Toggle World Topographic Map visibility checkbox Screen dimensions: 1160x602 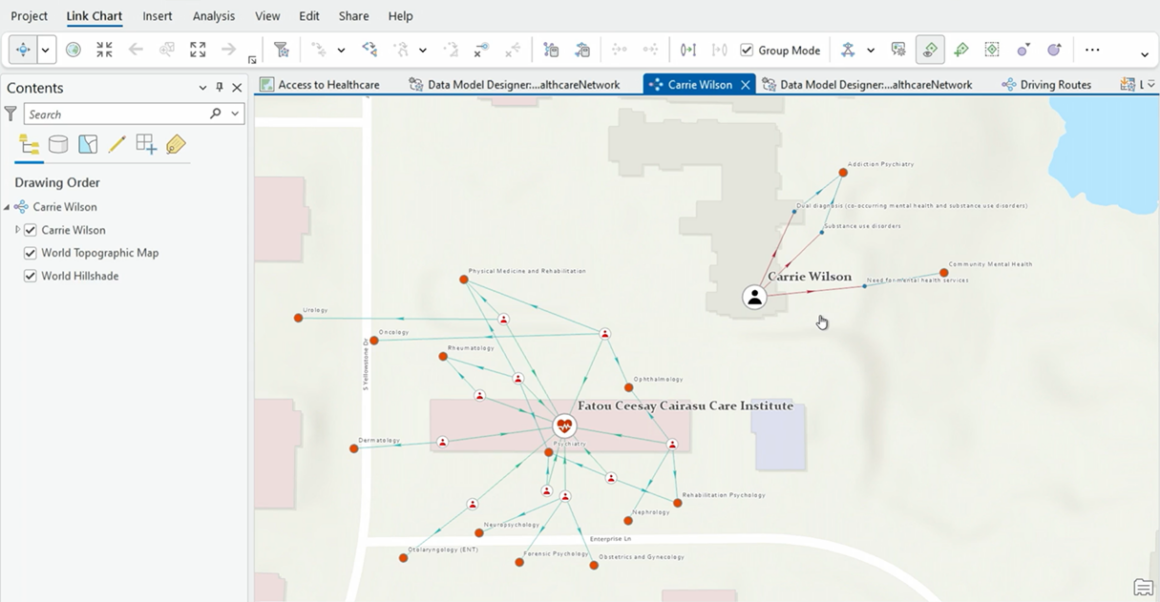30,253
